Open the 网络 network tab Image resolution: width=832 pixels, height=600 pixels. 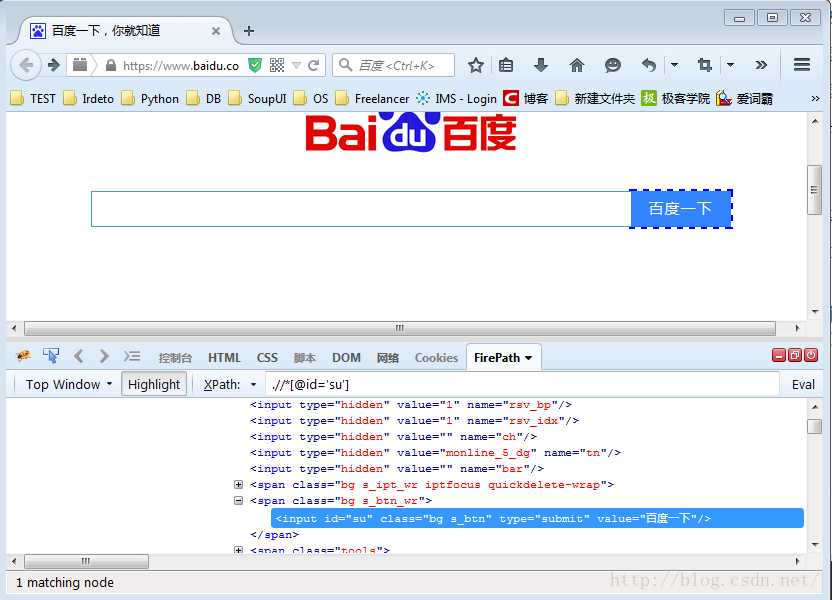[387, 358]
